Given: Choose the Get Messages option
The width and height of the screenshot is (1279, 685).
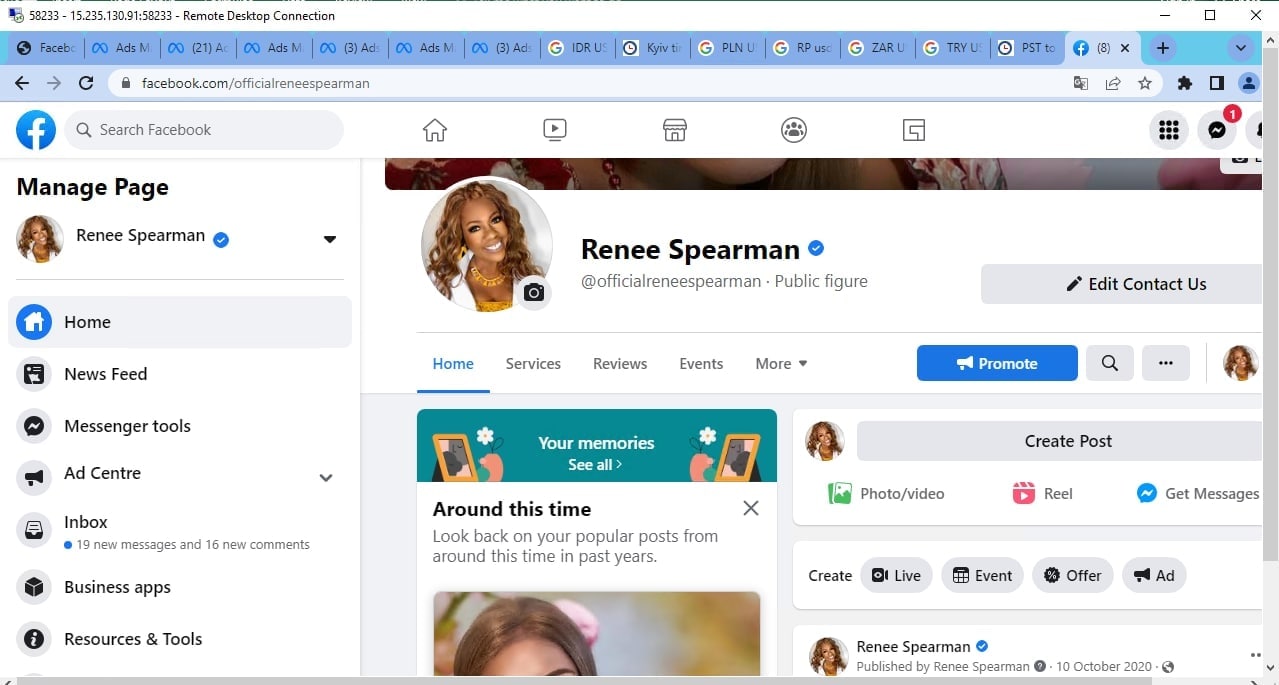Looking at the screenshot, I should click(x=1198, y=493).
